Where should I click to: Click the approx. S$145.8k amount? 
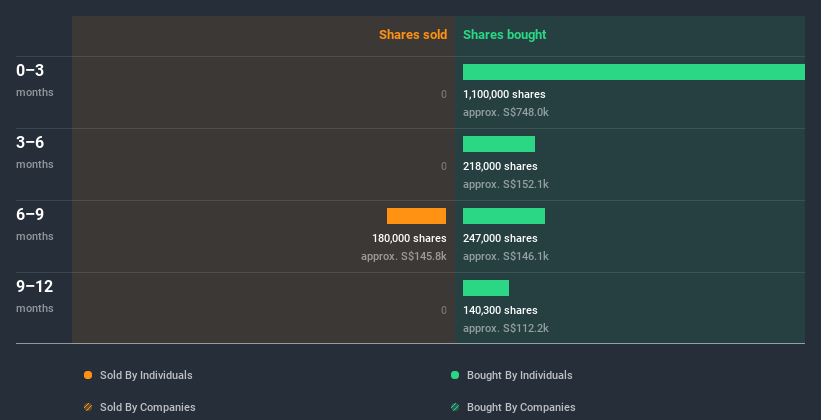[404, 256]
